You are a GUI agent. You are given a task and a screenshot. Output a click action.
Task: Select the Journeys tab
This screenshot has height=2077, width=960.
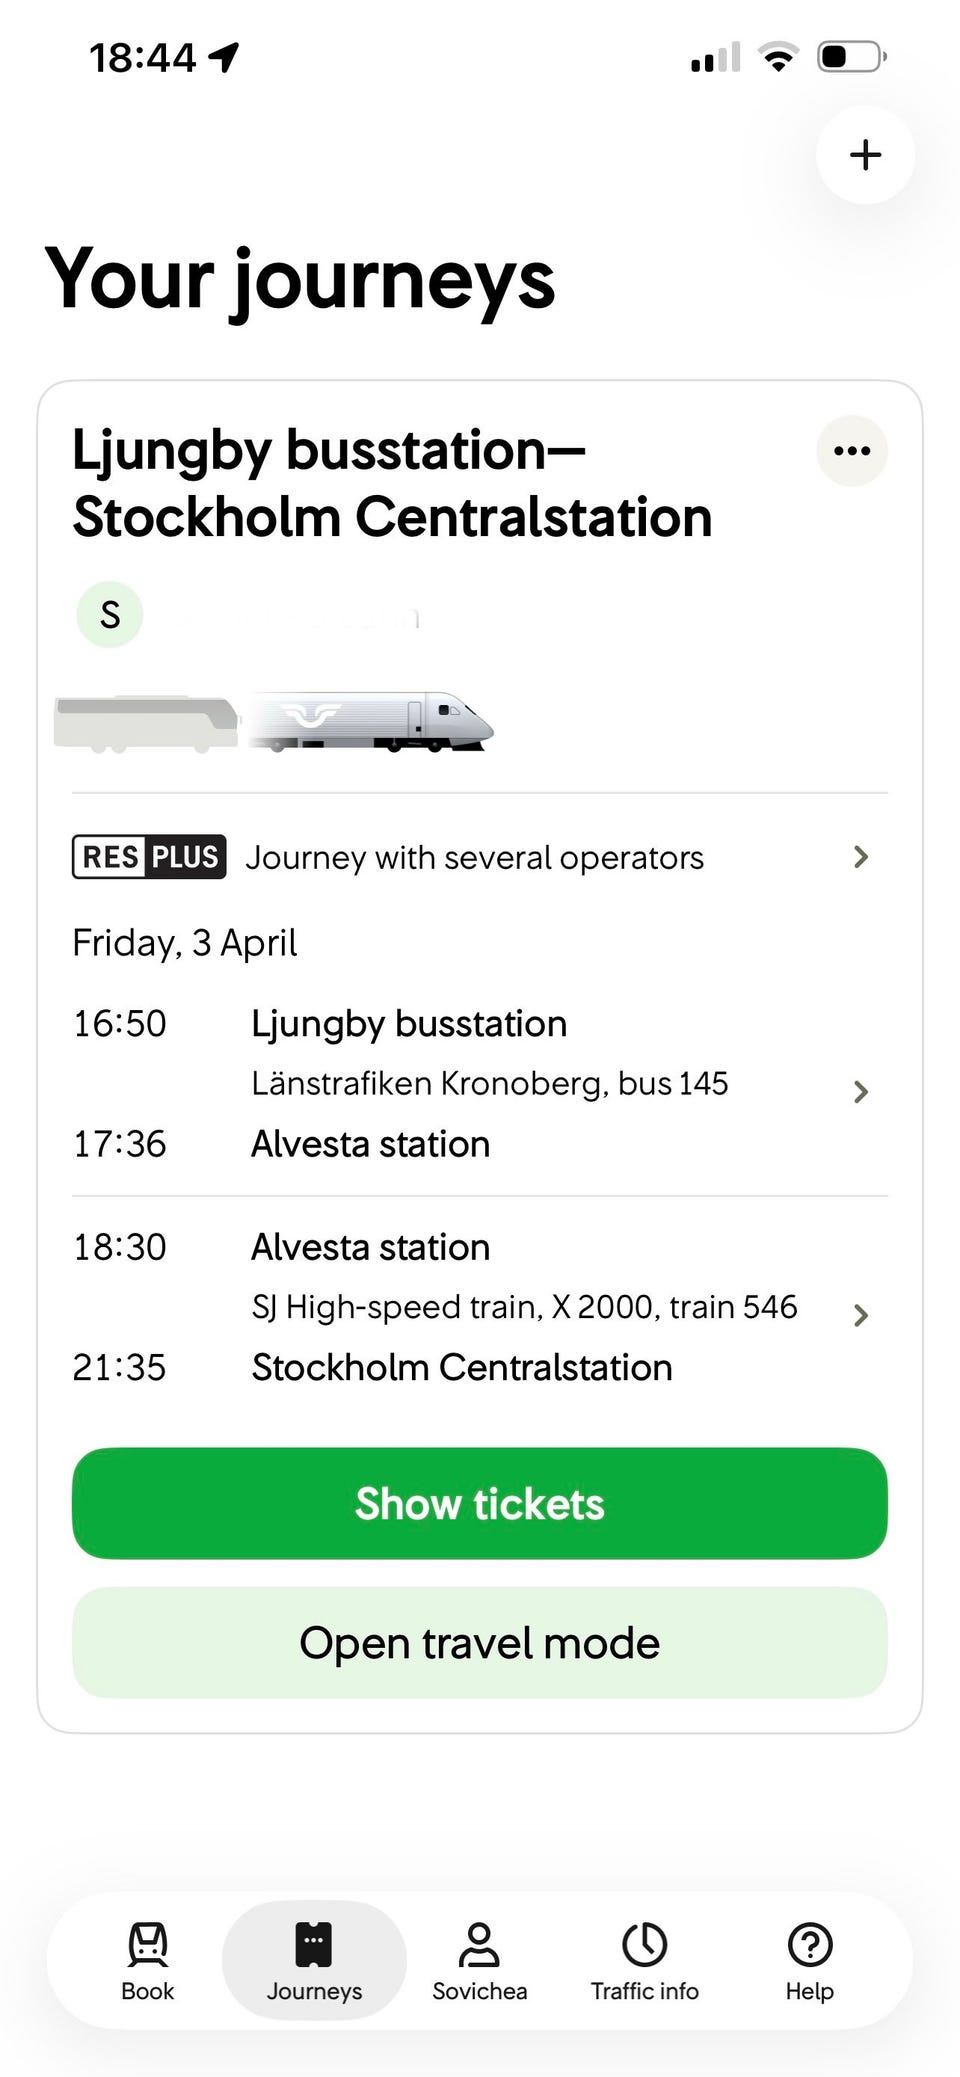pos(314,1961)
